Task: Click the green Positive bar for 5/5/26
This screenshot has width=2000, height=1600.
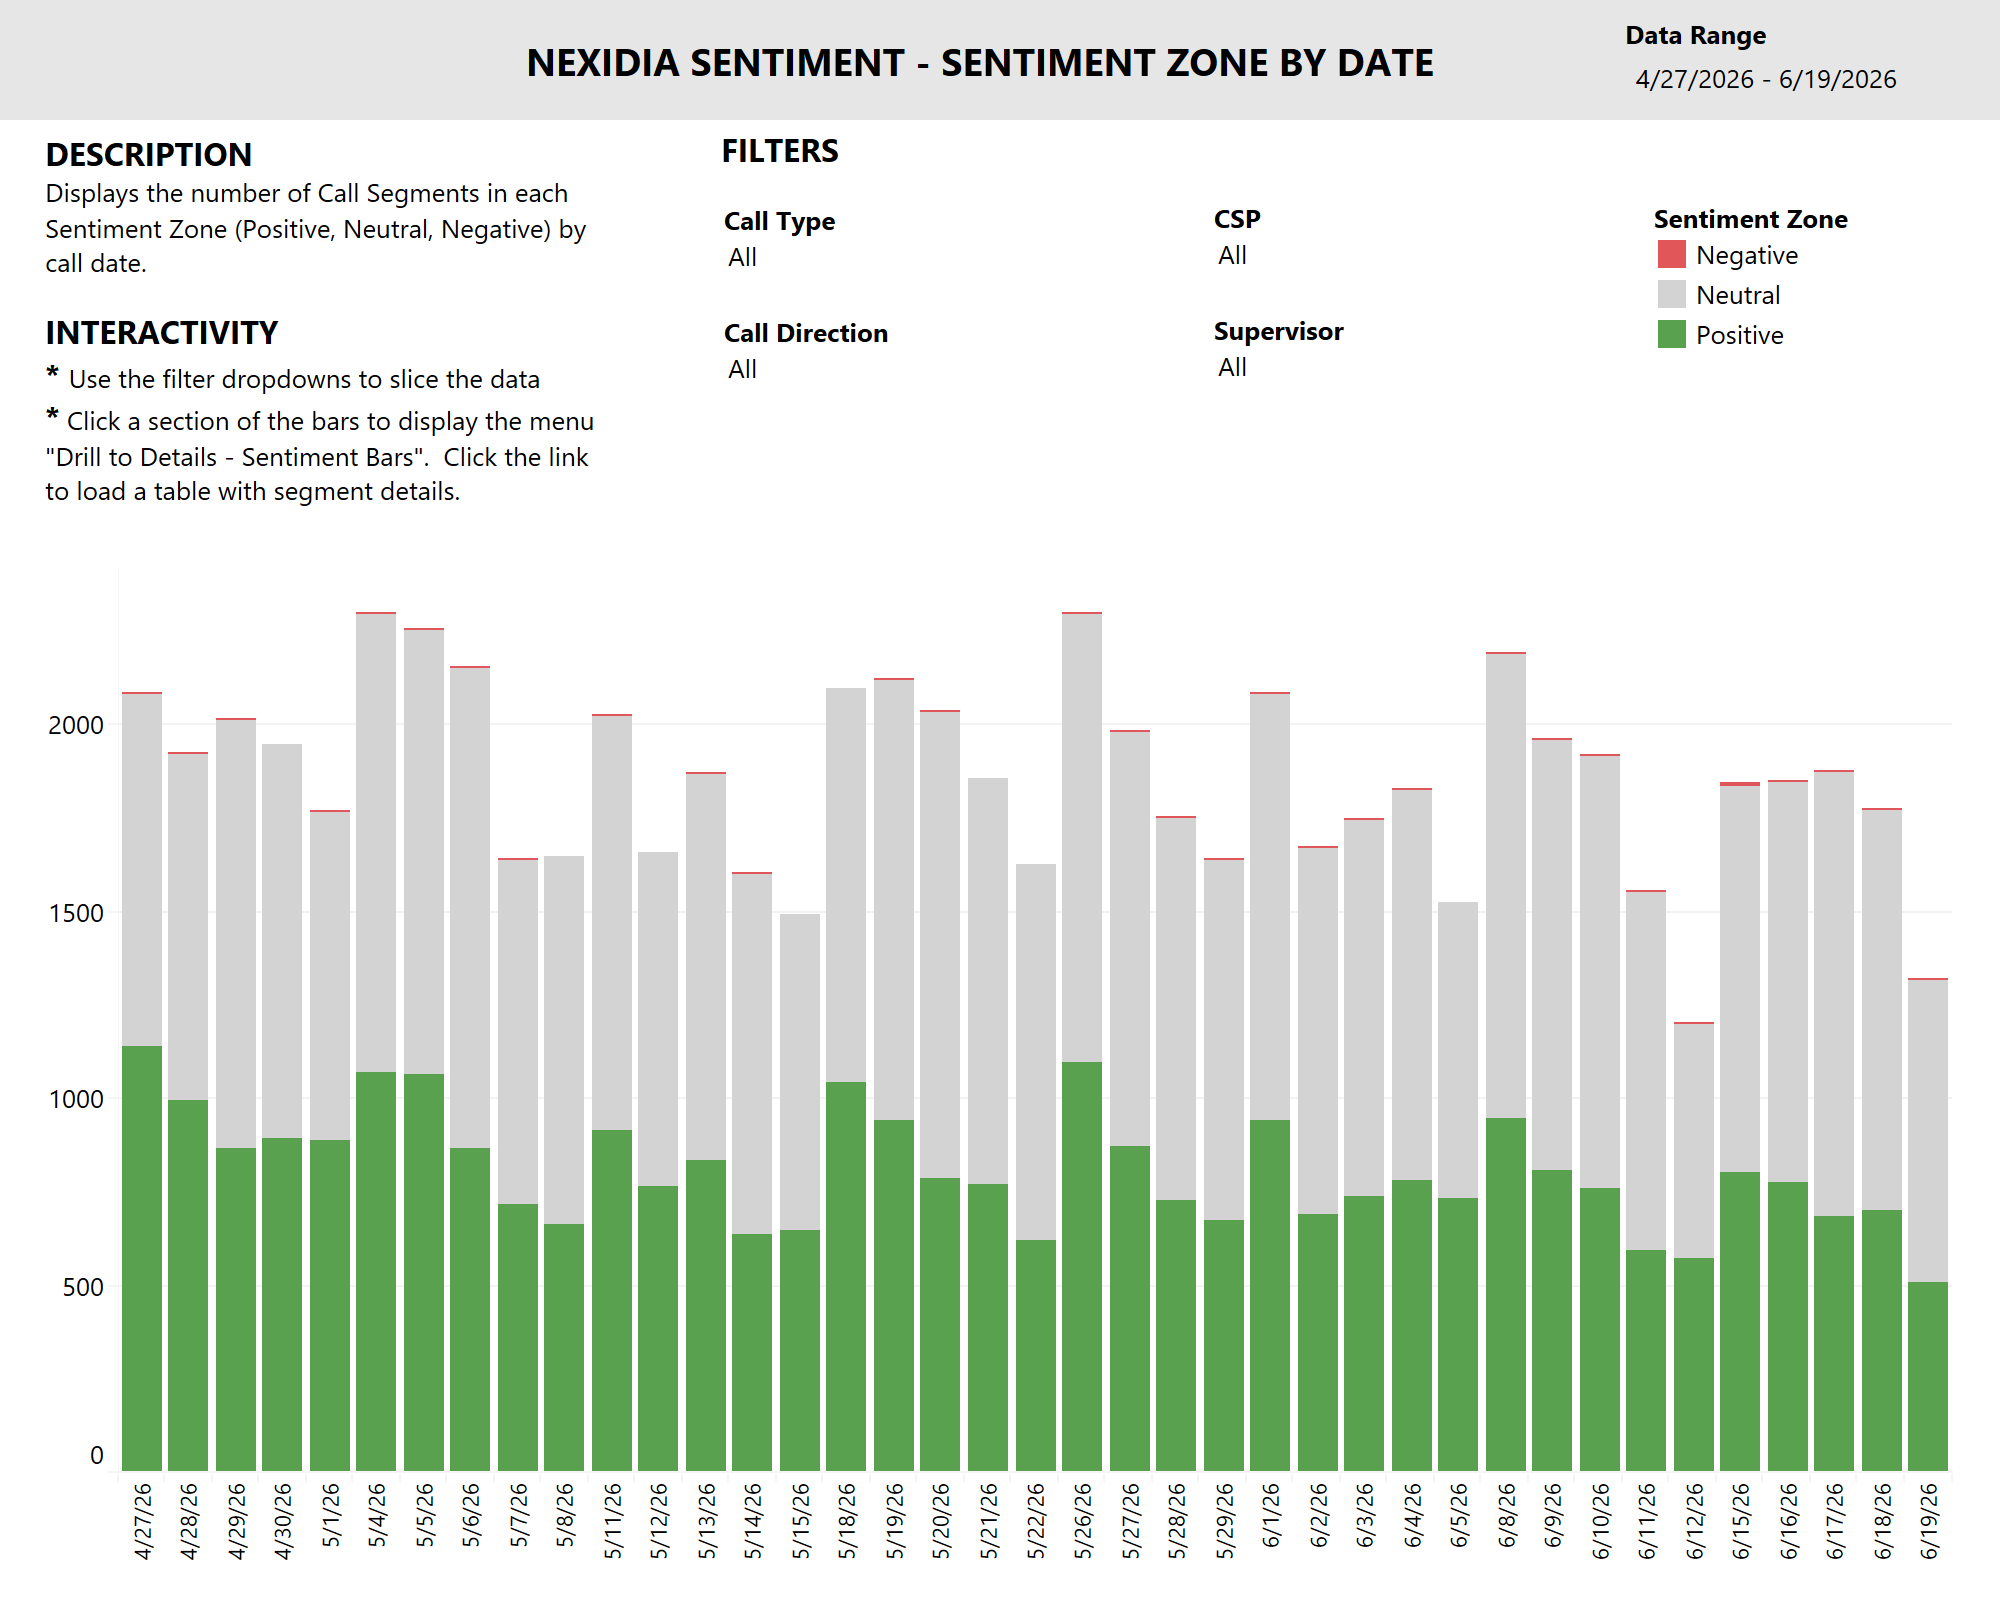Action: click(424, 1272)
